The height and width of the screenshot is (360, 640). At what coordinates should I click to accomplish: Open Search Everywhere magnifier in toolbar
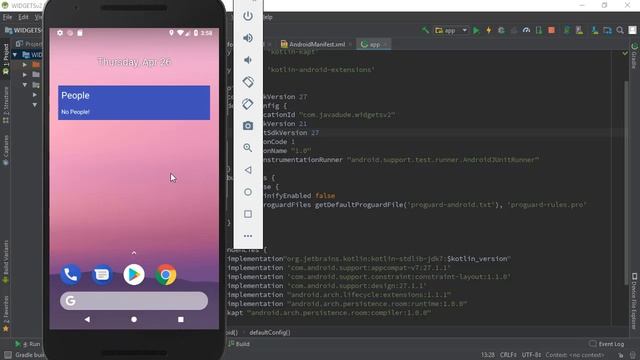(x=620, y=30)
